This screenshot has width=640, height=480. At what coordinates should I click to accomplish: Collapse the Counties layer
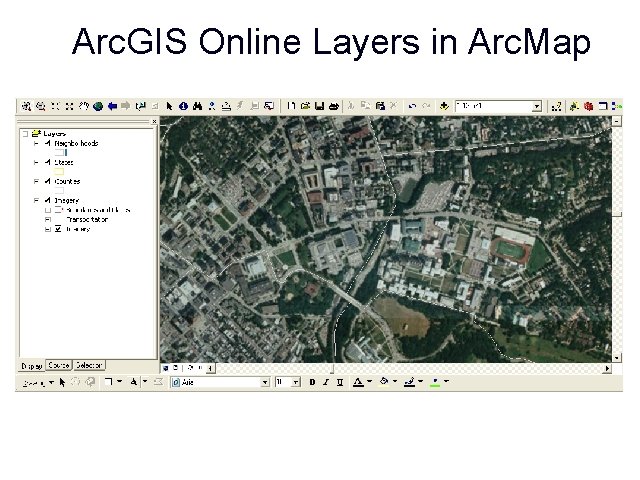(x=36, y=181)
